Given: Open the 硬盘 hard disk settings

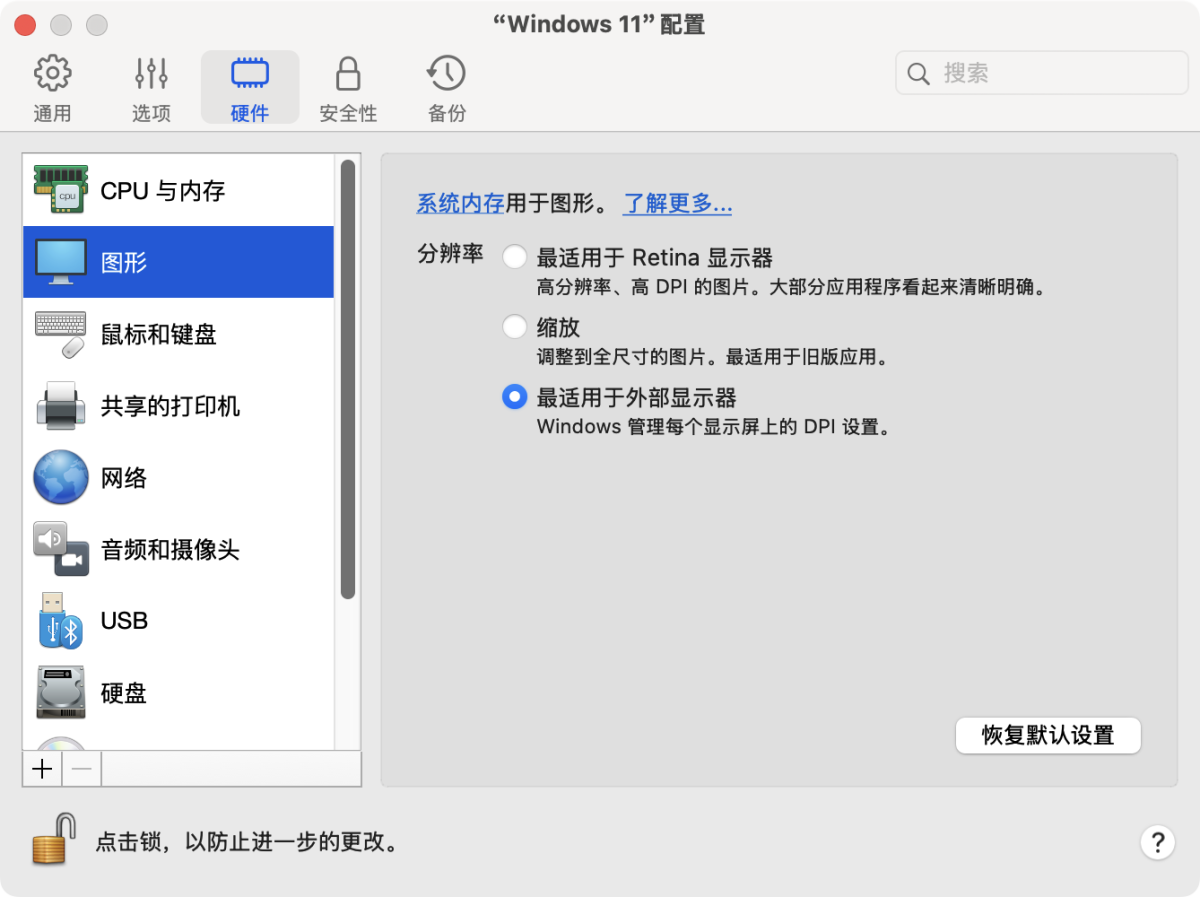Looking at the screenshot, I should (124, 693).
